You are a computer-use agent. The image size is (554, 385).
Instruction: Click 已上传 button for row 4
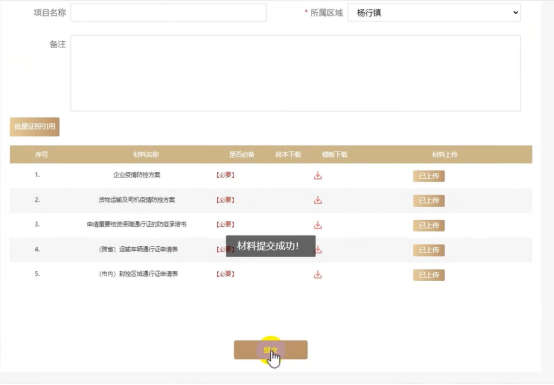429,250
